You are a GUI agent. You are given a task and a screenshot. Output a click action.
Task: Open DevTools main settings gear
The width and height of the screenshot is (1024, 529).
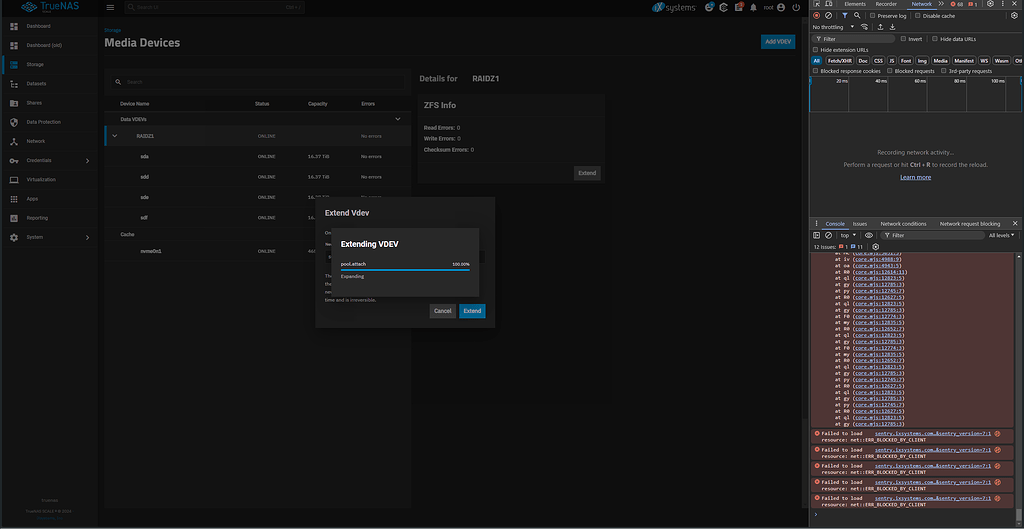pos(990,4)
